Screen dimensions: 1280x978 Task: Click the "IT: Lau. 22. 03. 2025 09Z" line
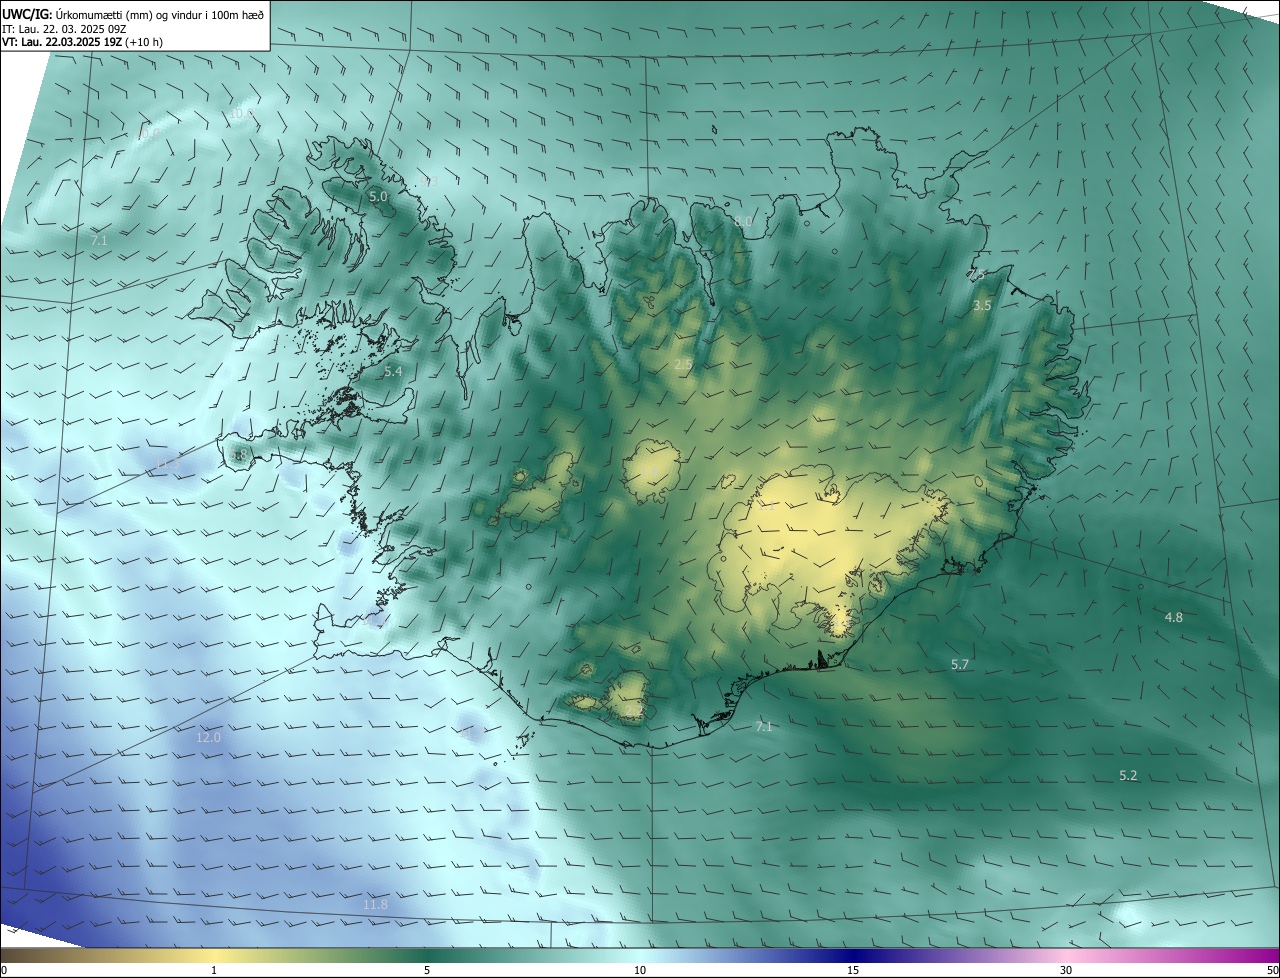[64, 29]
